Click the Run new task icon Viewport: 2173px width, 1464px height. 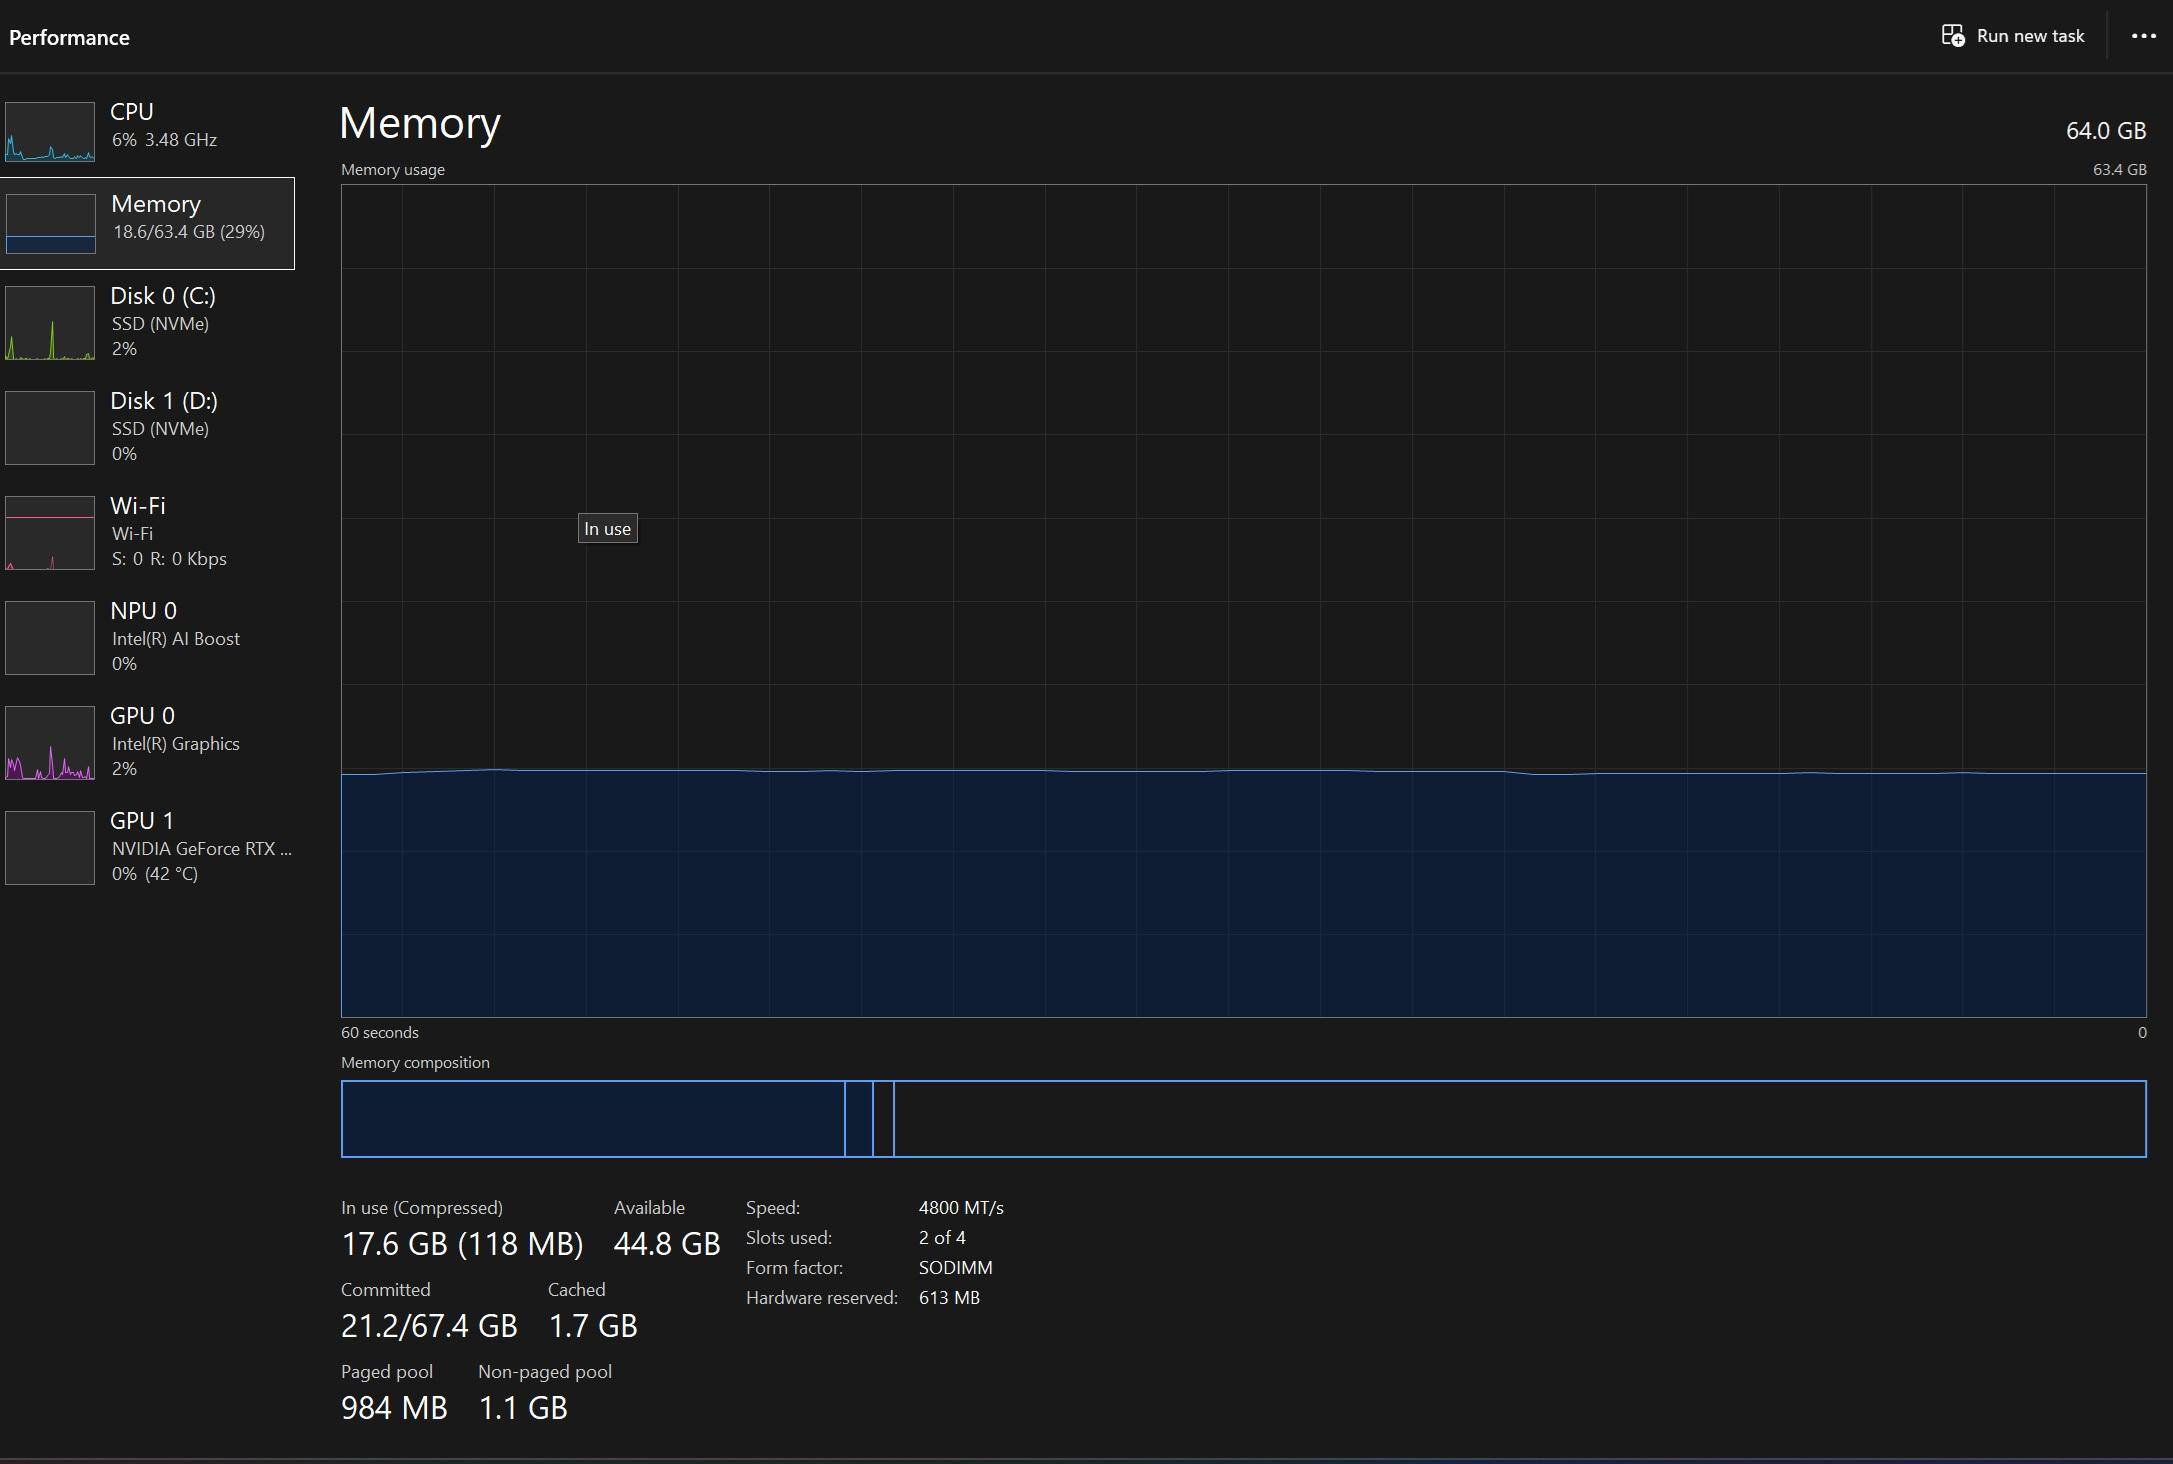pyautogui.click(x=1952, y=36)
